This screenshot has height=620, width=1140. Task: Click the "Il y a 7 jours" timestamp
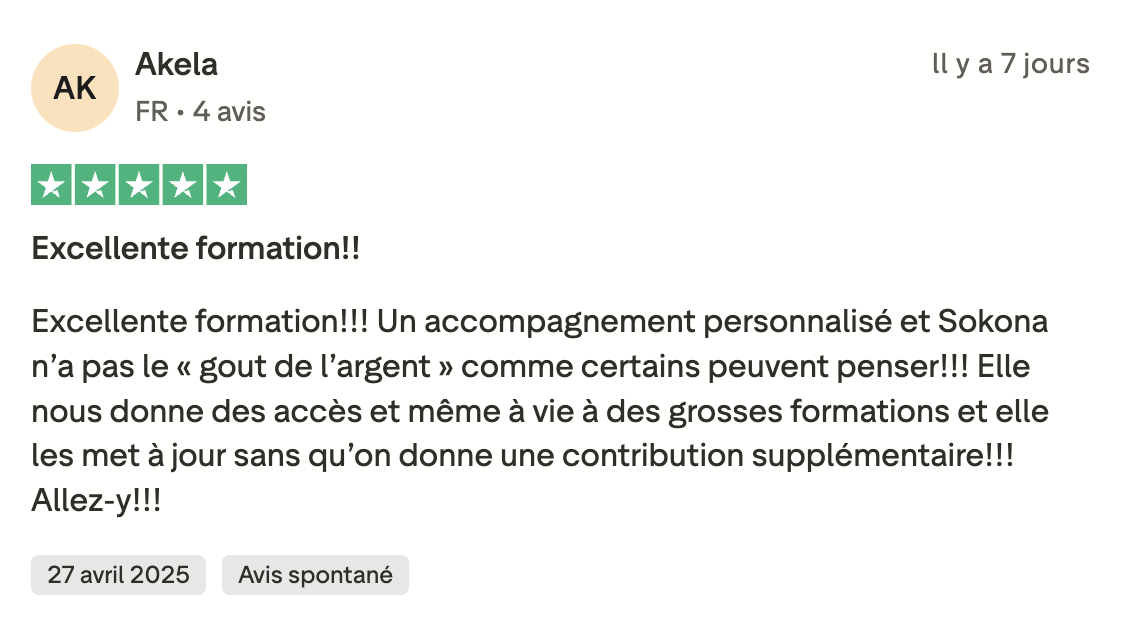pyautogui.click(x=1010, y=65)
